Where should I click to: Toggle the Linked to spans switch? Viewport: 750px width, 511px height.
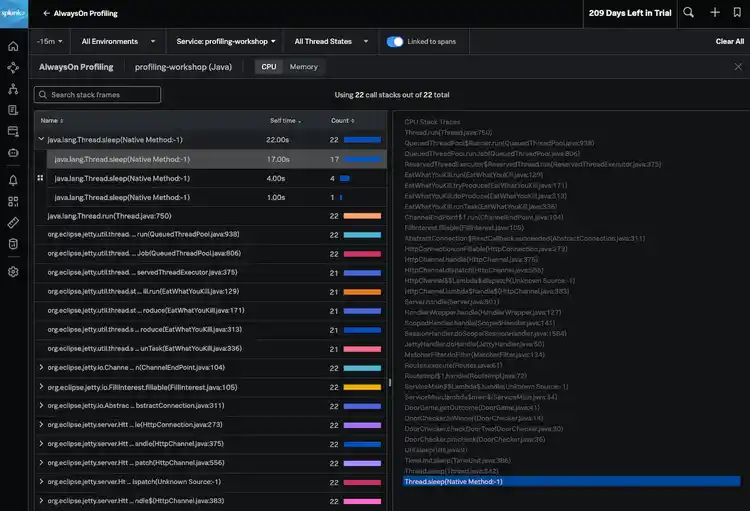[395, 41]
